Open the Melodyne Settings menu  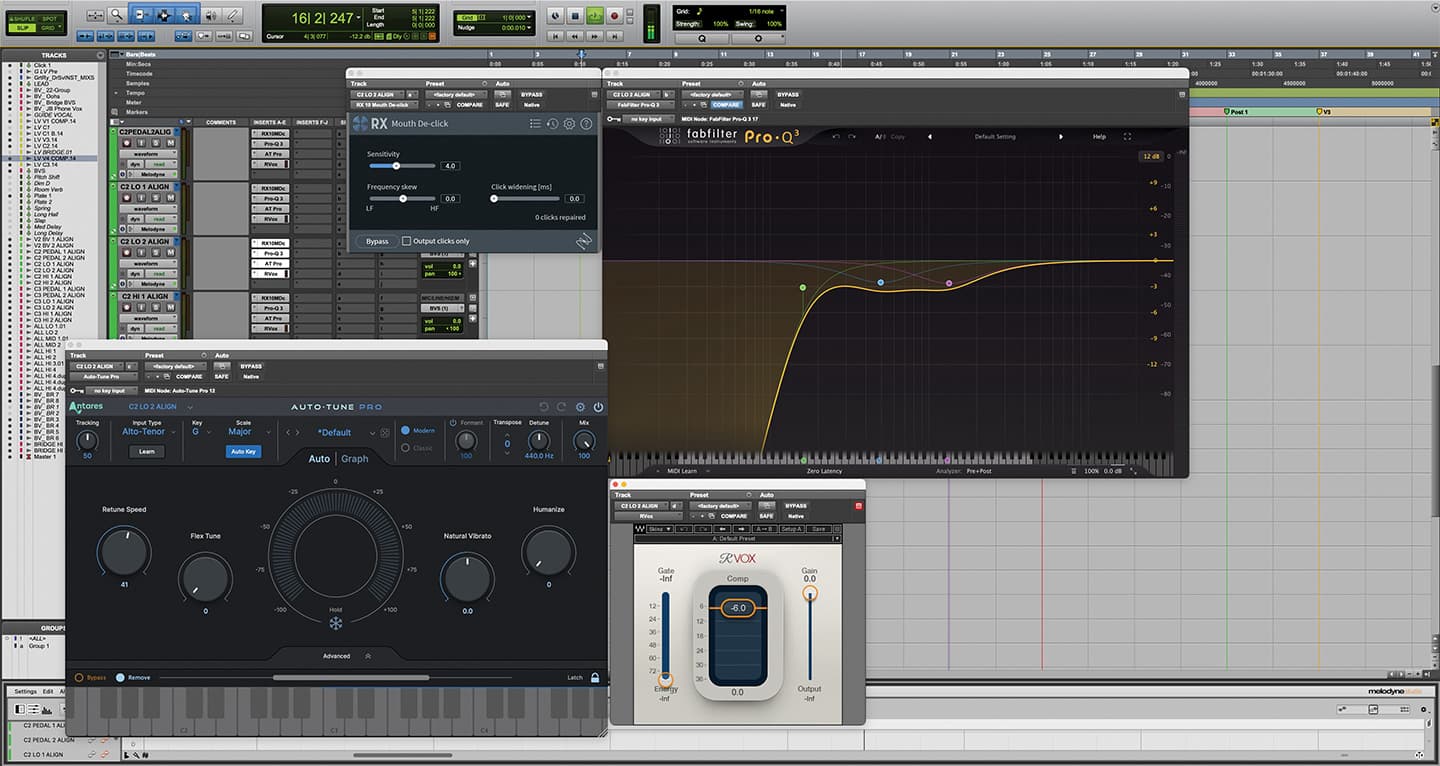[25, 691]
